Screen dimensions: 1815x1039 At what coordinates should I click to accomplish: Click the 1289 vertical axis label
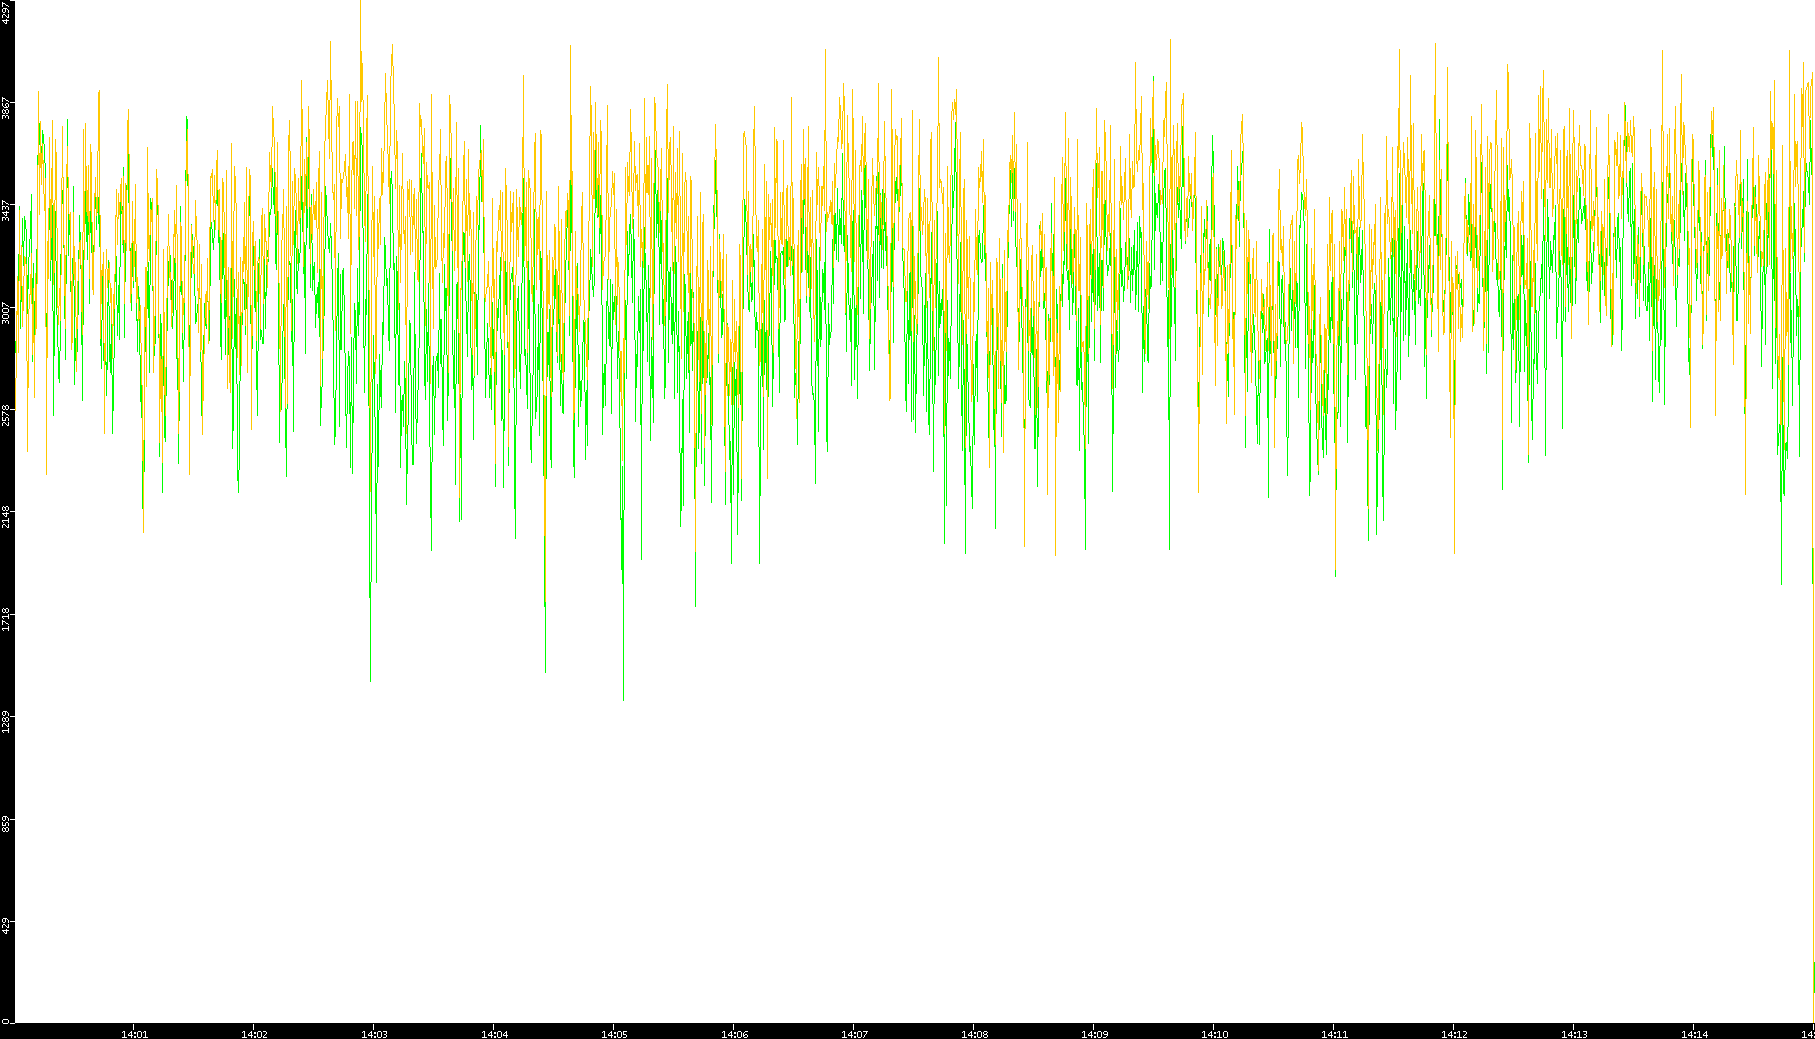click(x=6, y=721)
